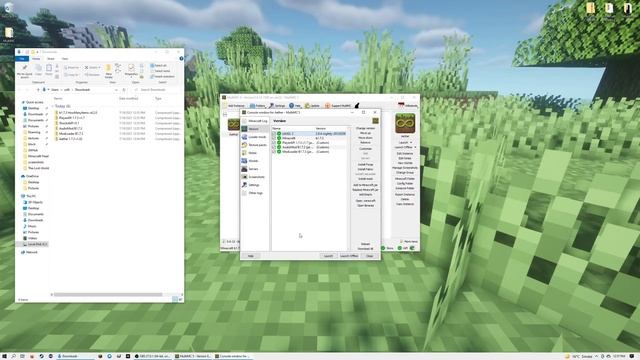Toggle checkbox for ModLoader component
The width and height of the screenshot is (640, 360).
(274, 151)
